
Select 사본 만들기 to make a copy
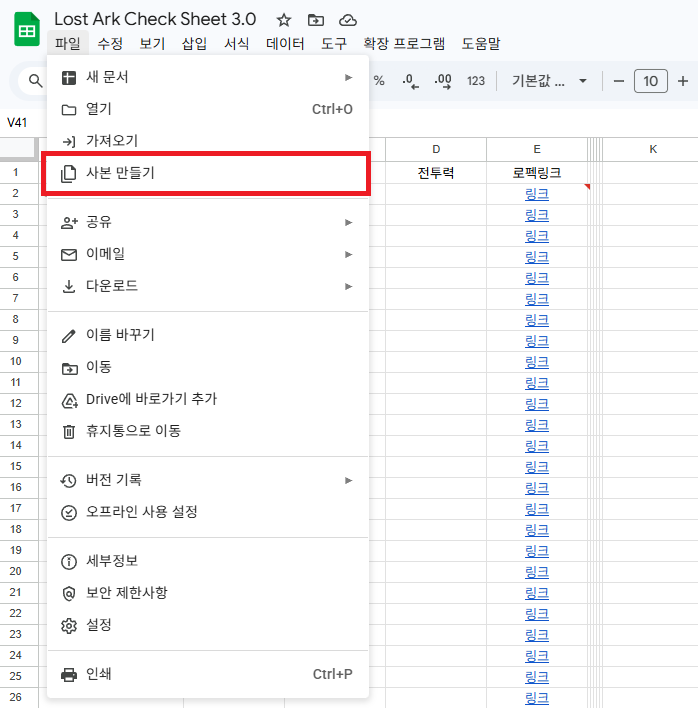pyautogui.click(x=208, y=173)
